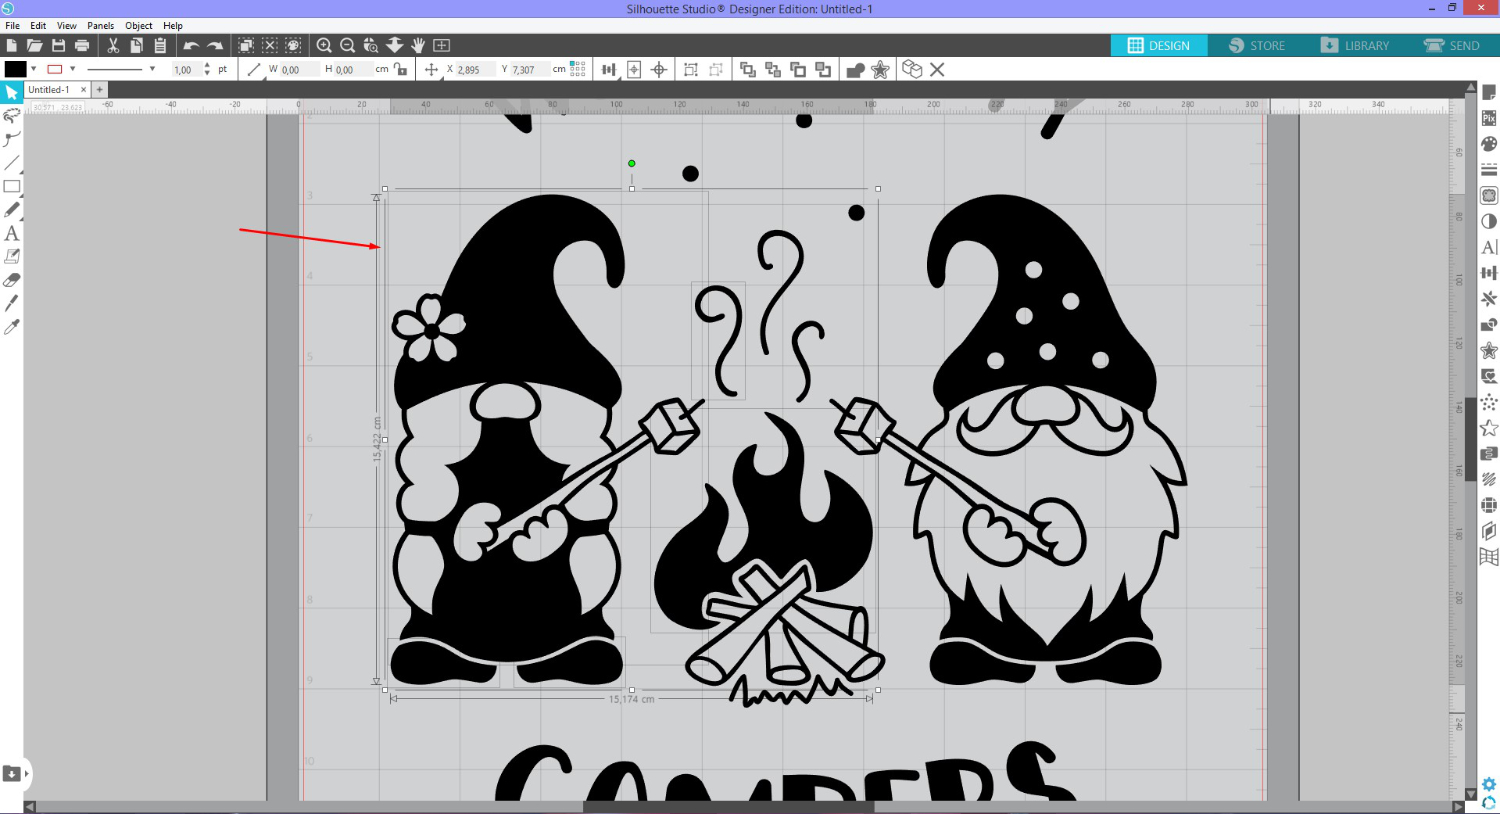This screenshot has width=1500, height=814.
Task: Click the Weld shapes icon
Action: coord(855,69)
